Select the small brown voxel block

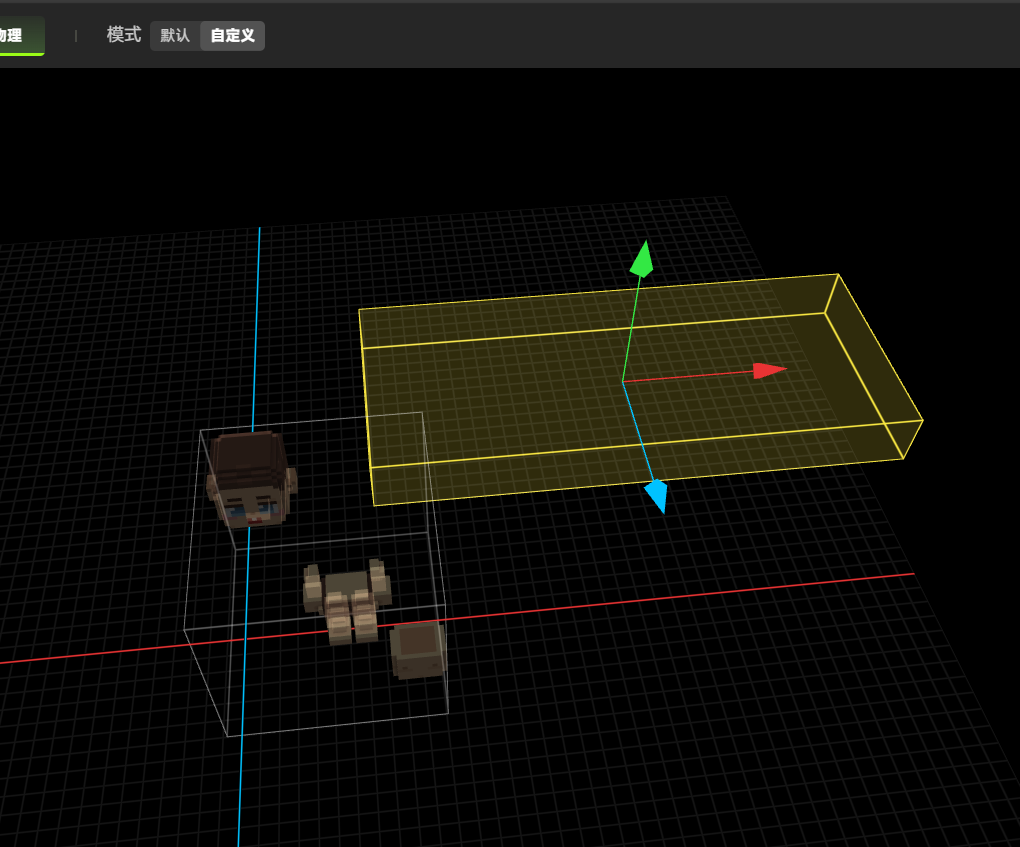[x=417, y=650]
